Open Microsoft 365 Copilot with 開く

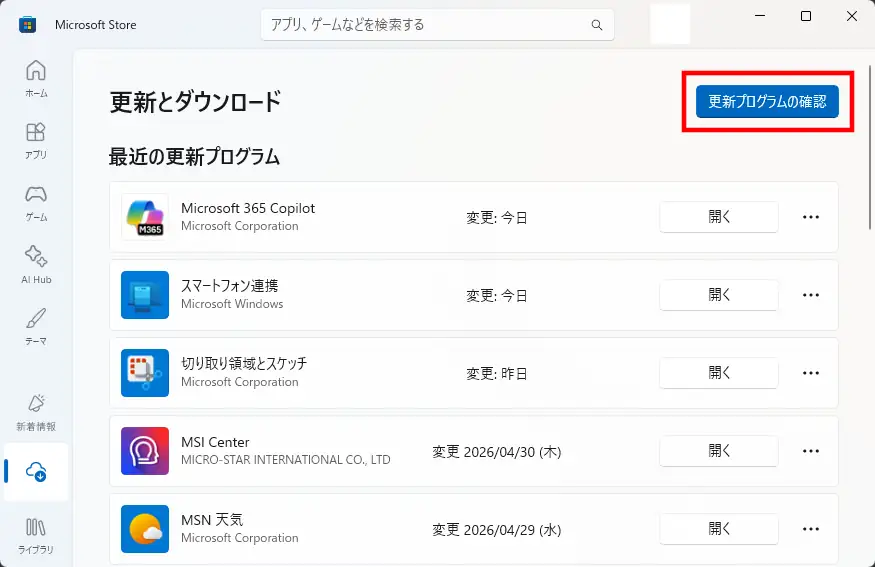(719, 217)
